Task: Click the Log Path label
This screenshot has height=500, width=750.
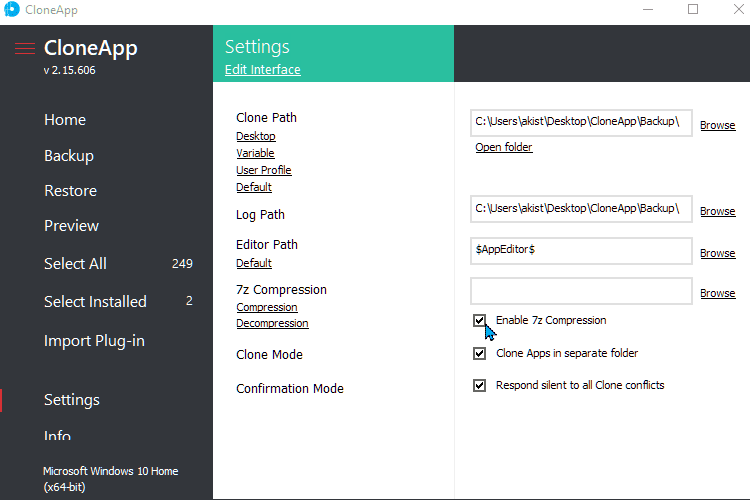Action: coord(260,215)
